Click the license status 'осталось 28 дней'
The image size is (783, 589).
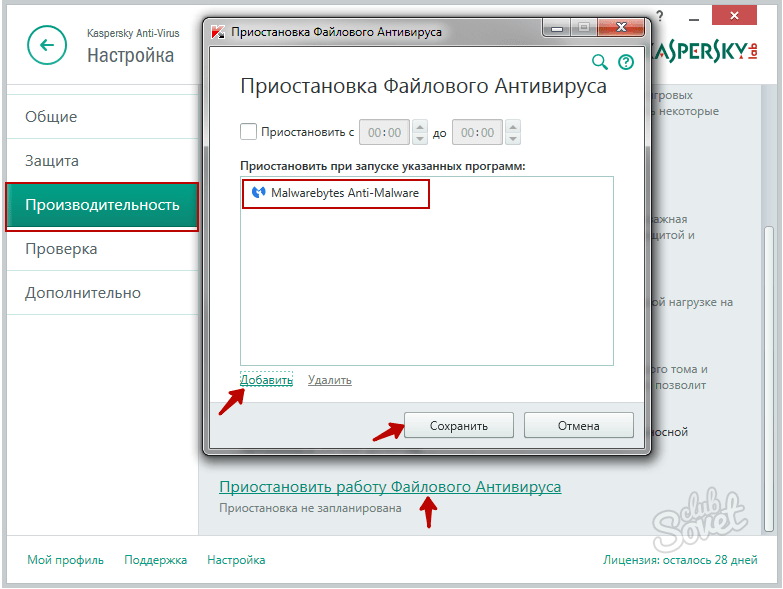[x=680, y=560]
